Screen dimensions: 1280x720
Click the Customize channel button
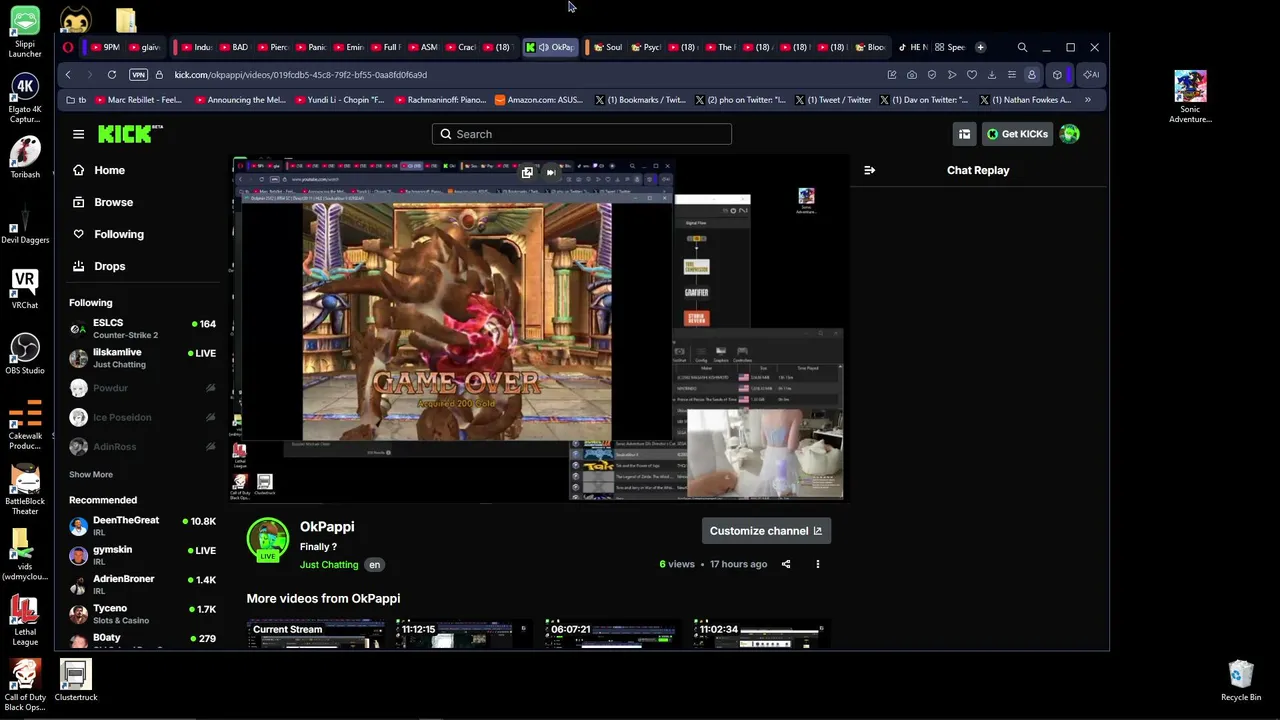coord(766,531)
